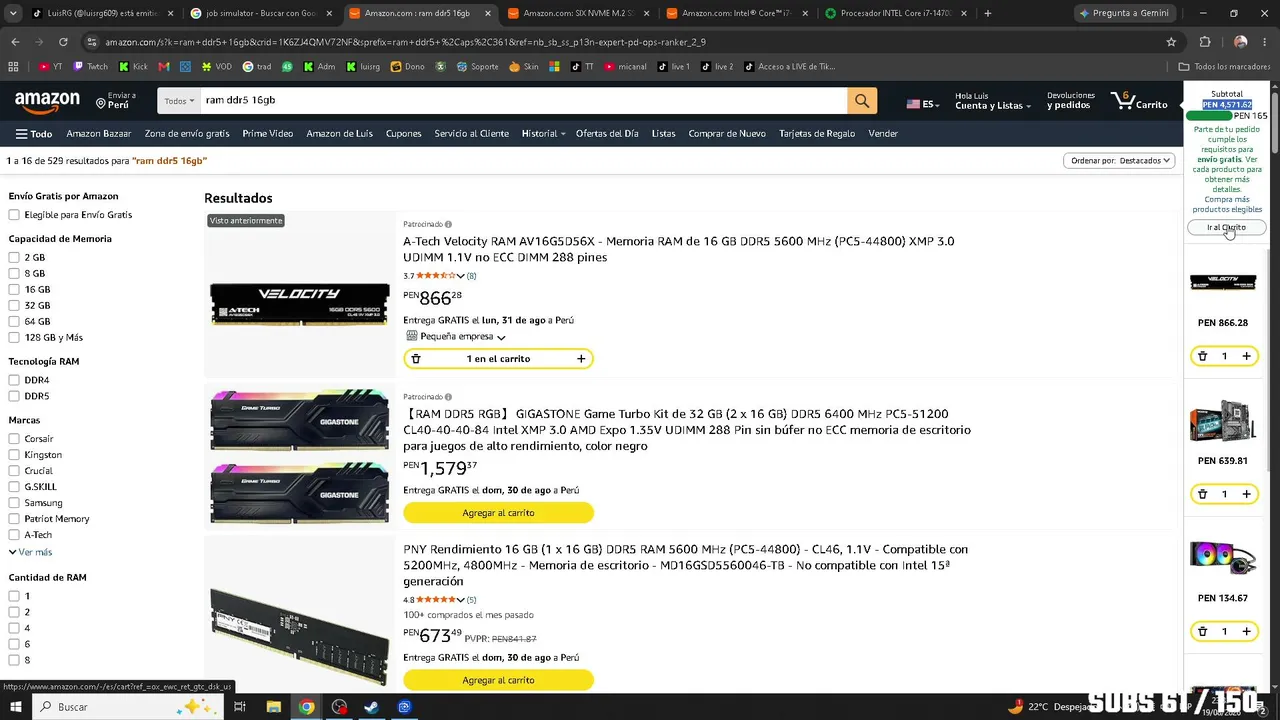Open the browser extensions puzzle icon
Image resolution: width=1280 pixels, height=720 pixels.
click(x=1205, y=42)
